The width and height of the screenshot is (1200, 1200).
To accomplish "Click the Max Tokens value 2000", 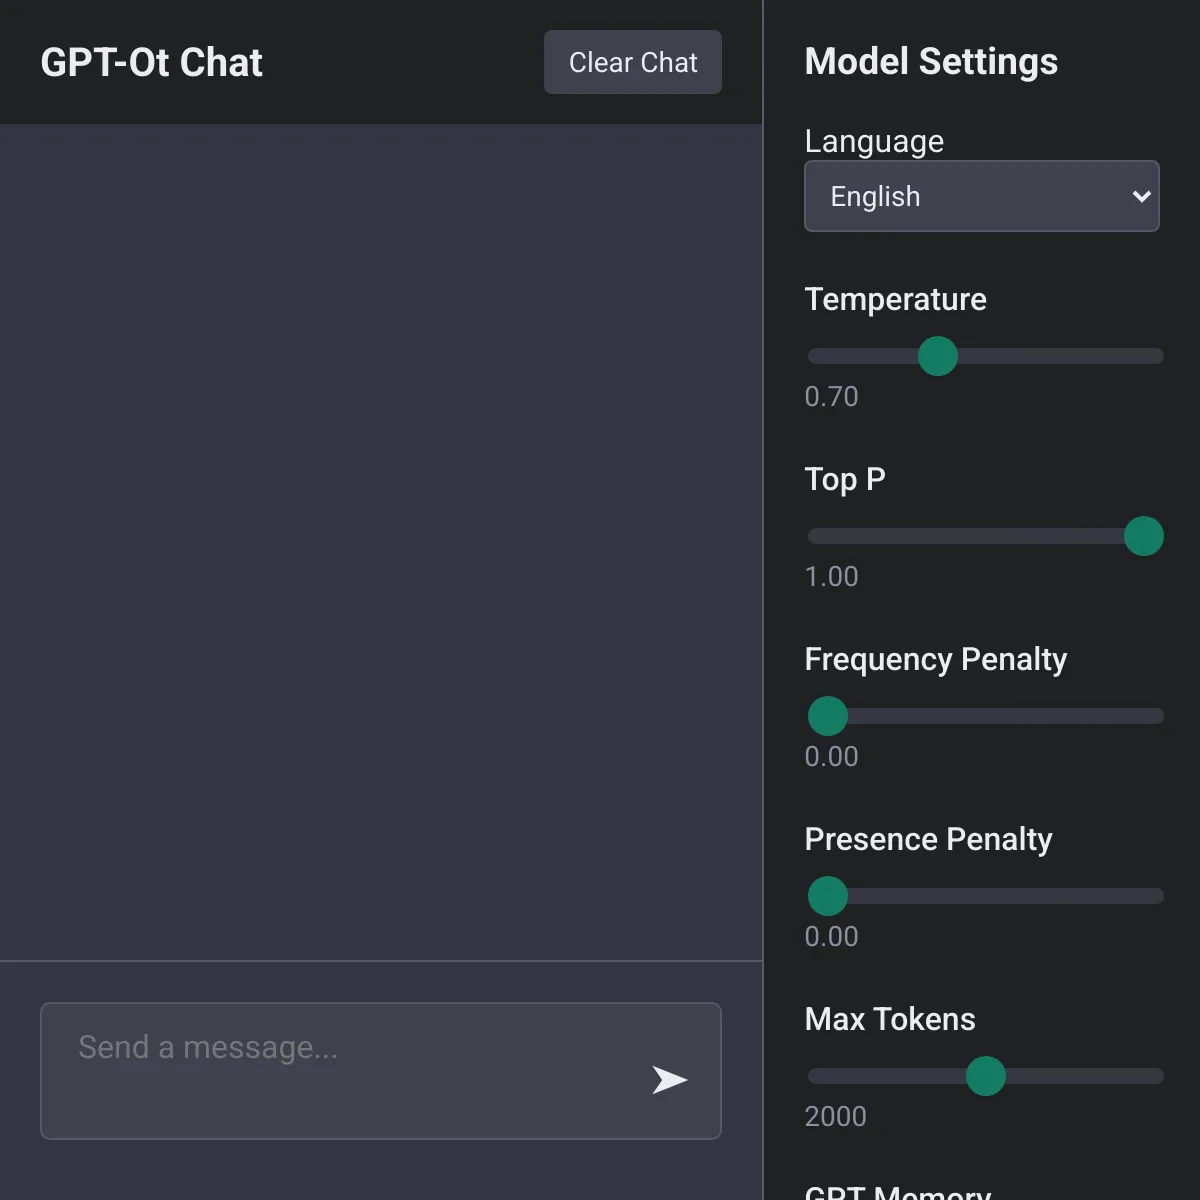I will coord(835,1116).
